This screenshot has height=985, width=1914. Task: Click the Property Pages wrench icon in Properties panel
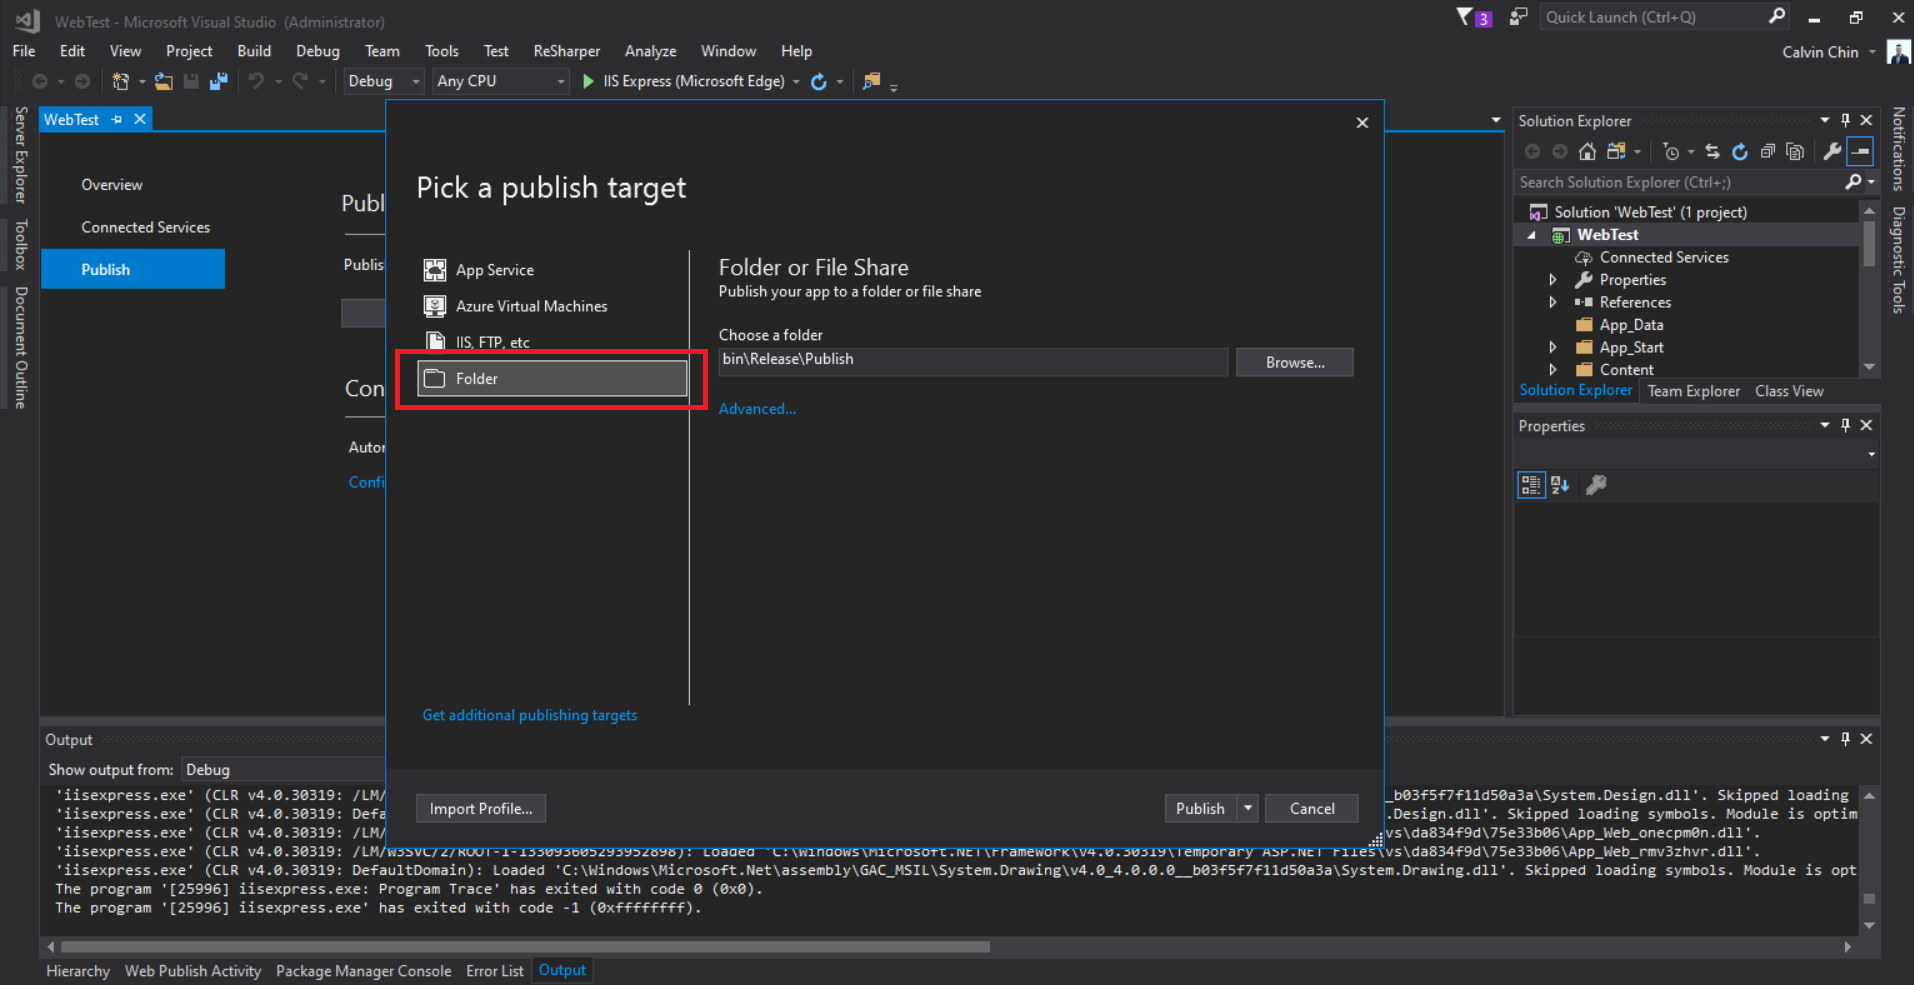point(1597,485)
